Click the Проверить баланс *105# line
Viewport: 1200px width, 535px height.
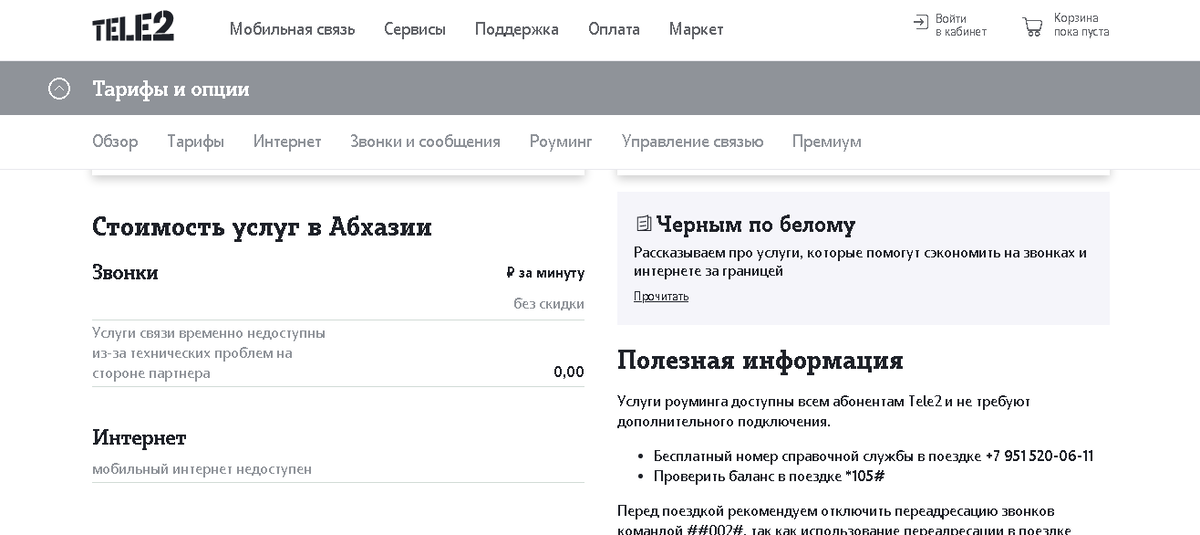(x=769, y=477)
